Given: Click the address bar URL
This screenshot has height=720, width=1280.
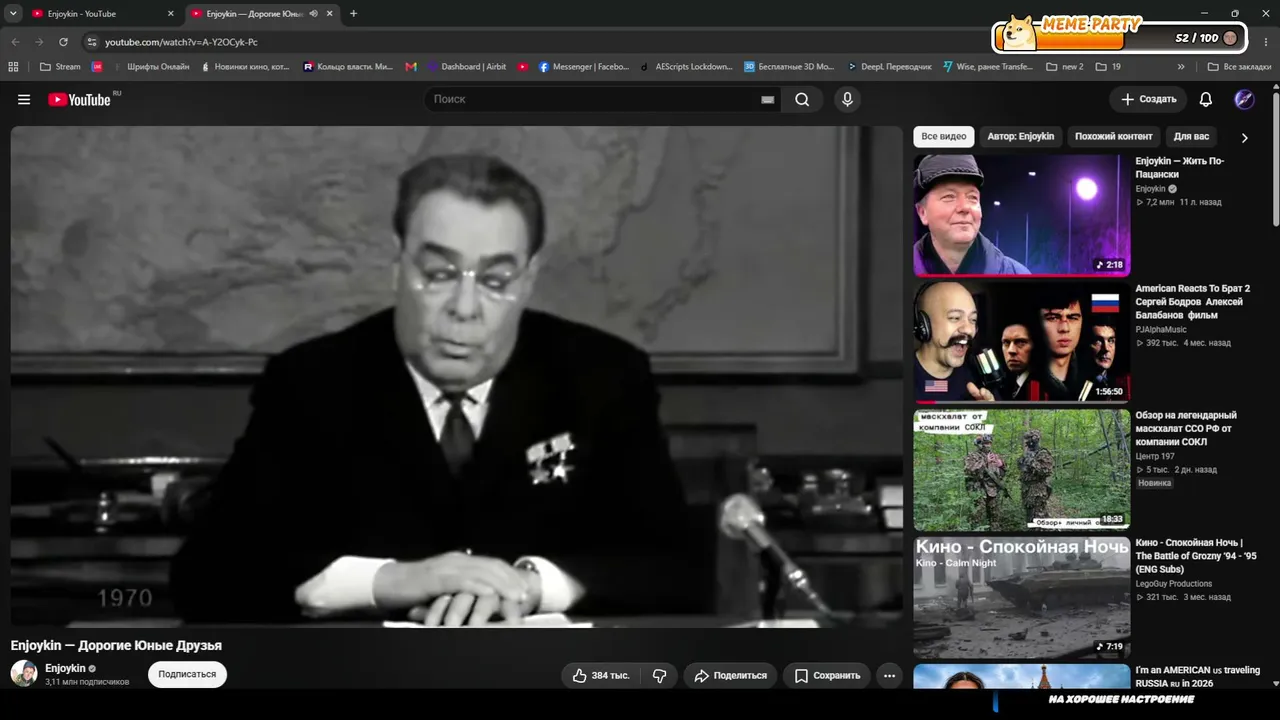Looking at the screenshot, I should pos(181,42).
